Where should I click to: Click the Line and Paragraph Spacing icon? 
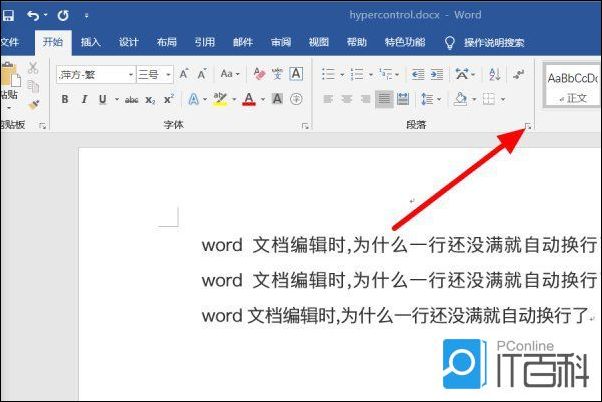[427, 99]
